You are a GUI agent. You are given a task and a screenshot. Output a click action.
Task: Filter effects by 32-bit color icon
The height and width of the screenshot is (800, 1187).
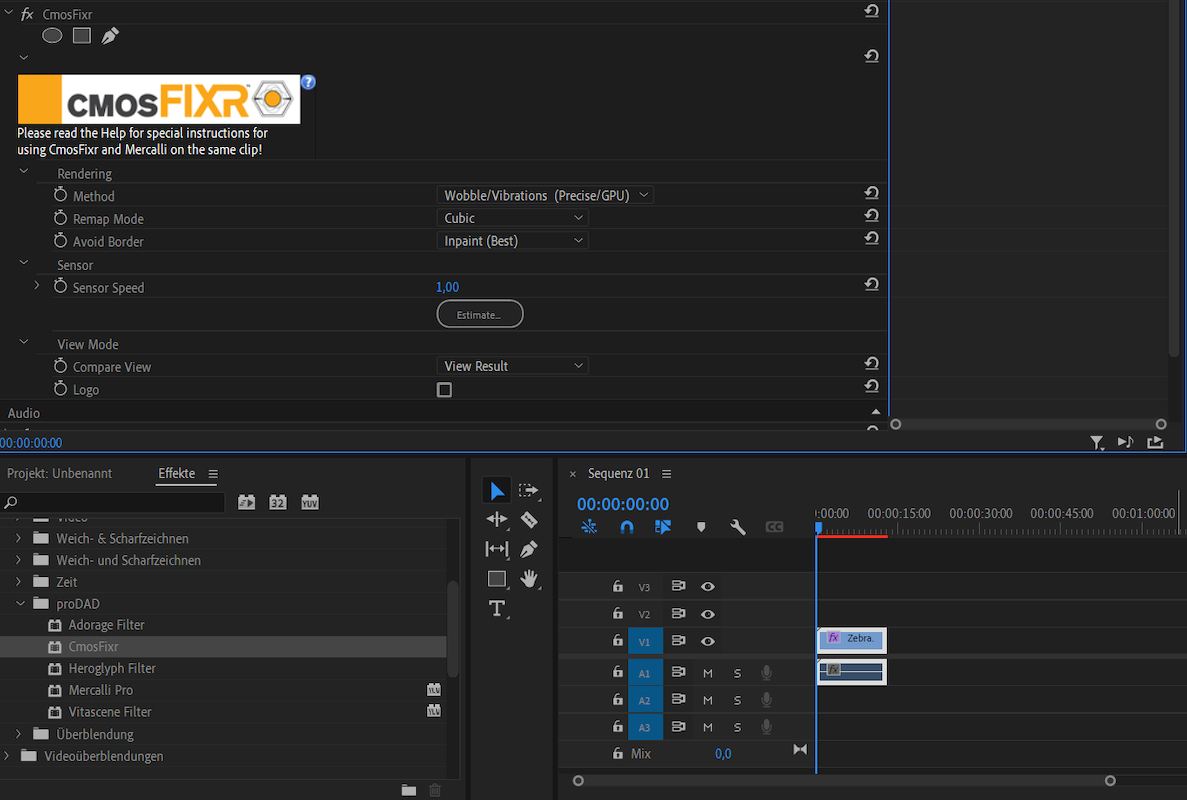pyautogui.click(x=278, y=502)
